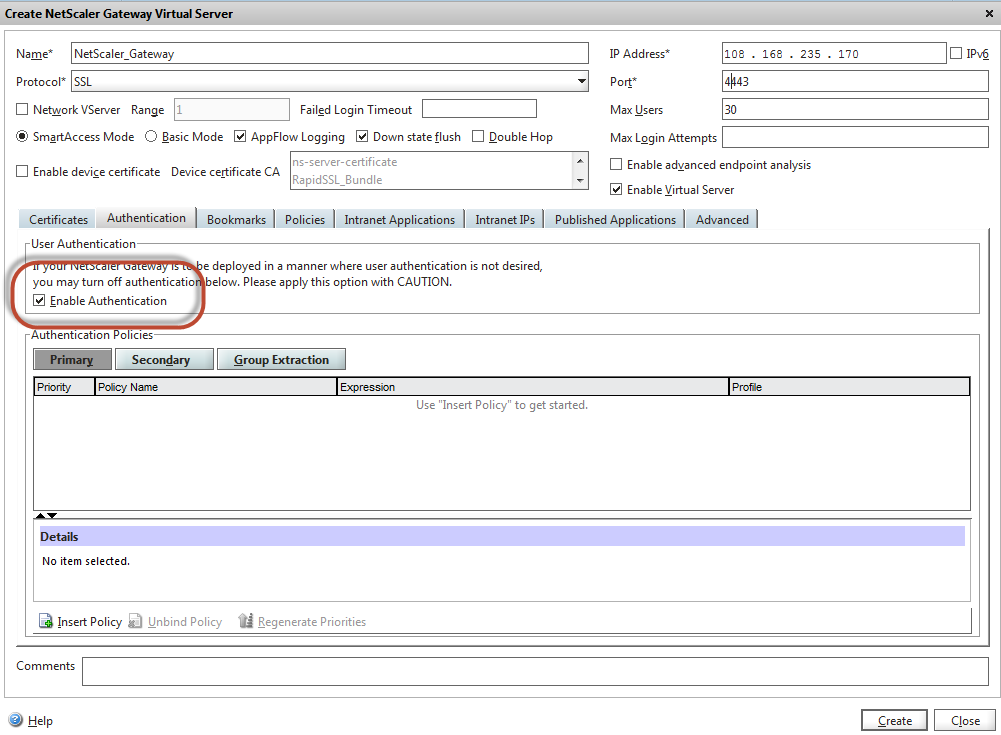Uncheck the Enable Authentication checkbox

[39, 301]
